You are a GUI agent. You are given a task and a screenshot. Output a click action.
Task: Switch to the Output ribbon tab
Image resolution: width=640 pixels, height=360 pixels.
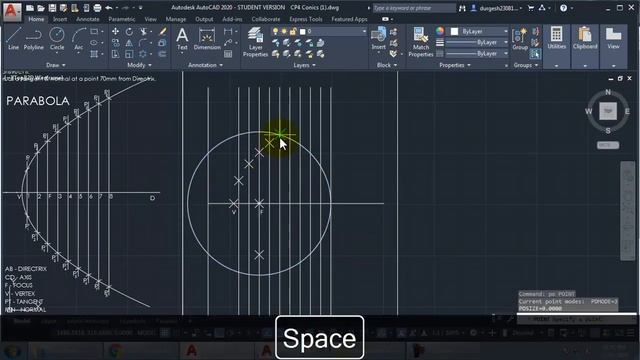point(204,19)
